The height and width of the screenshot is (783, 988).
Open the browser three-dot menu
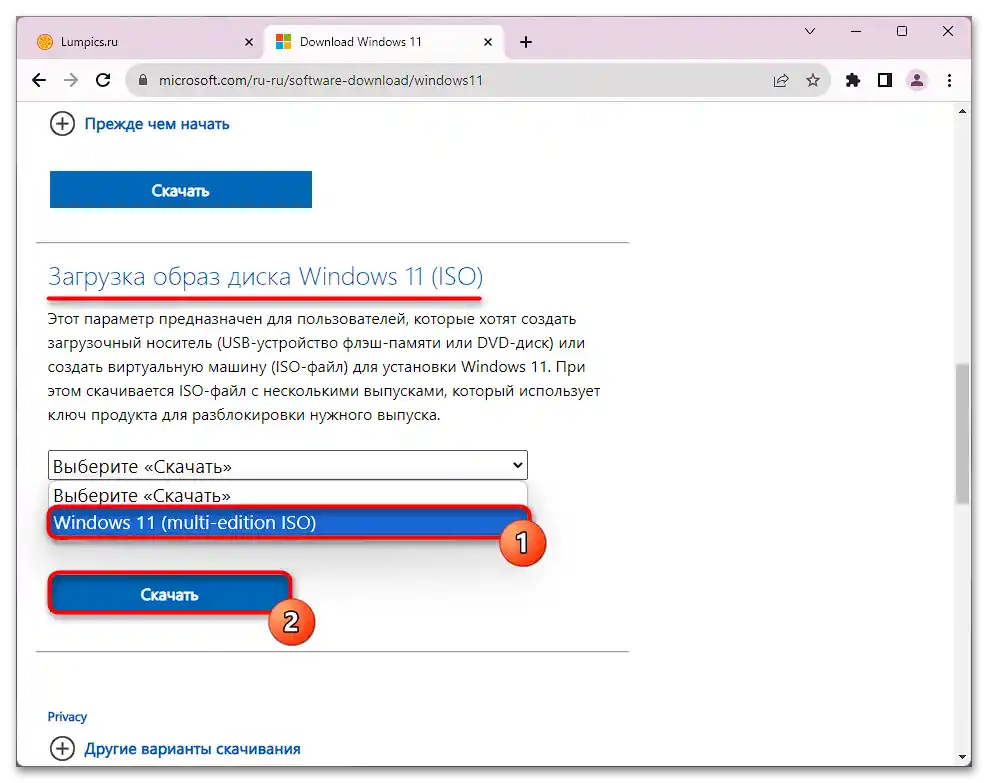949,80
